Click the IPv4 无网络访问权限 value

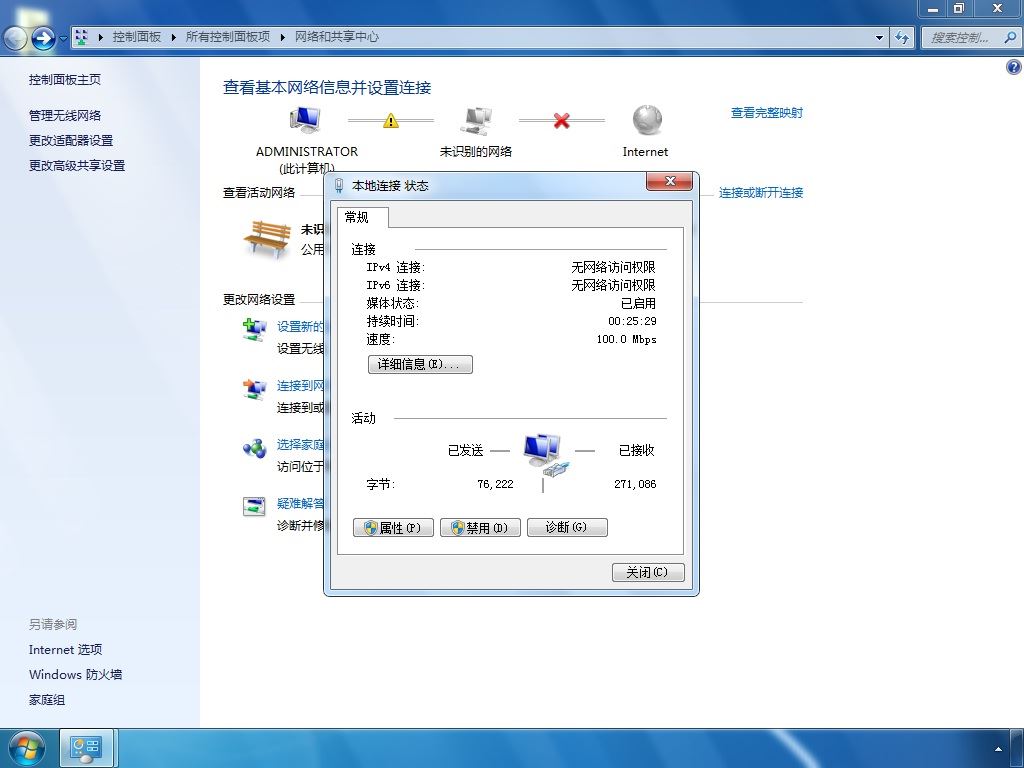[613, 267]
